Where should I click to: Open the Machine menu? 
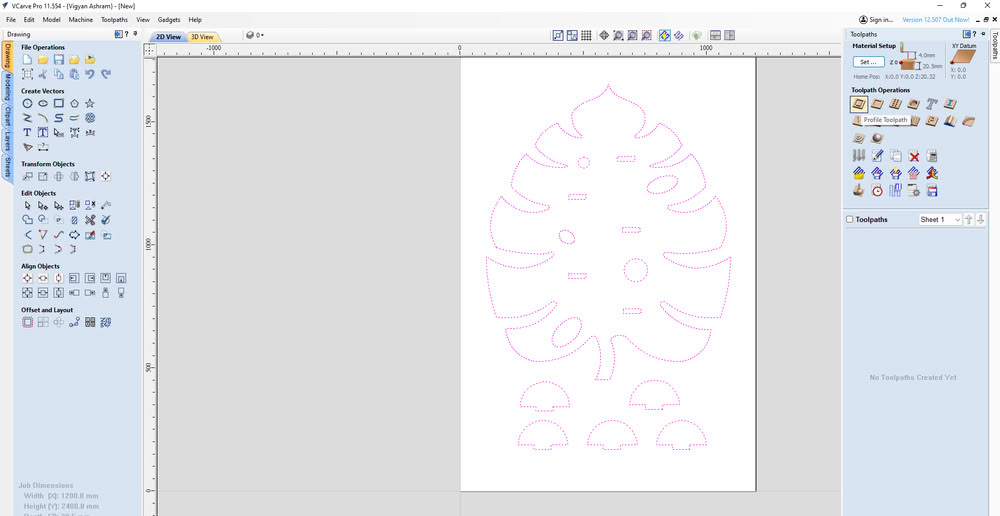point(81,20)
